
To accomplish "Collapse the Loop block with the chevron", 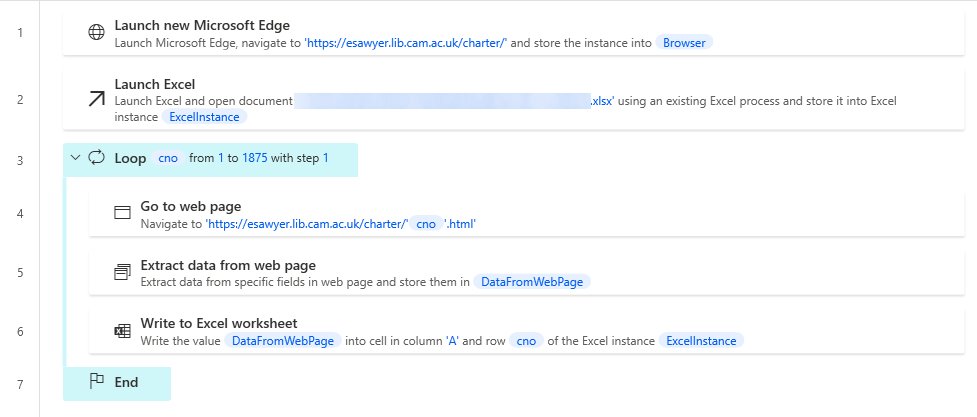I will tap(75, 158).
